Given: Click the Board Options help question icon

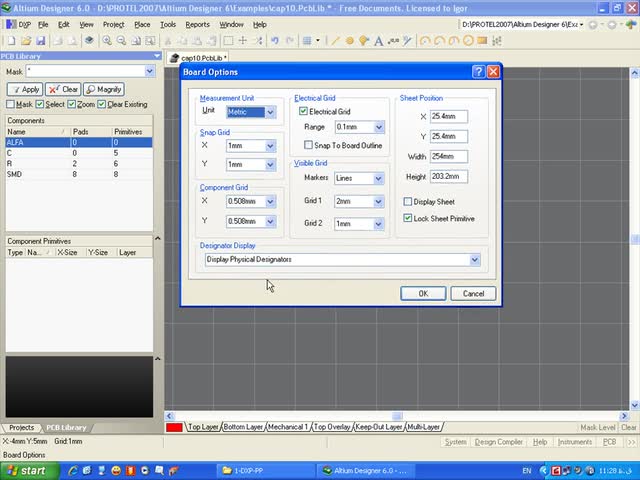Looking at the screenshot, I should (478, 72).
